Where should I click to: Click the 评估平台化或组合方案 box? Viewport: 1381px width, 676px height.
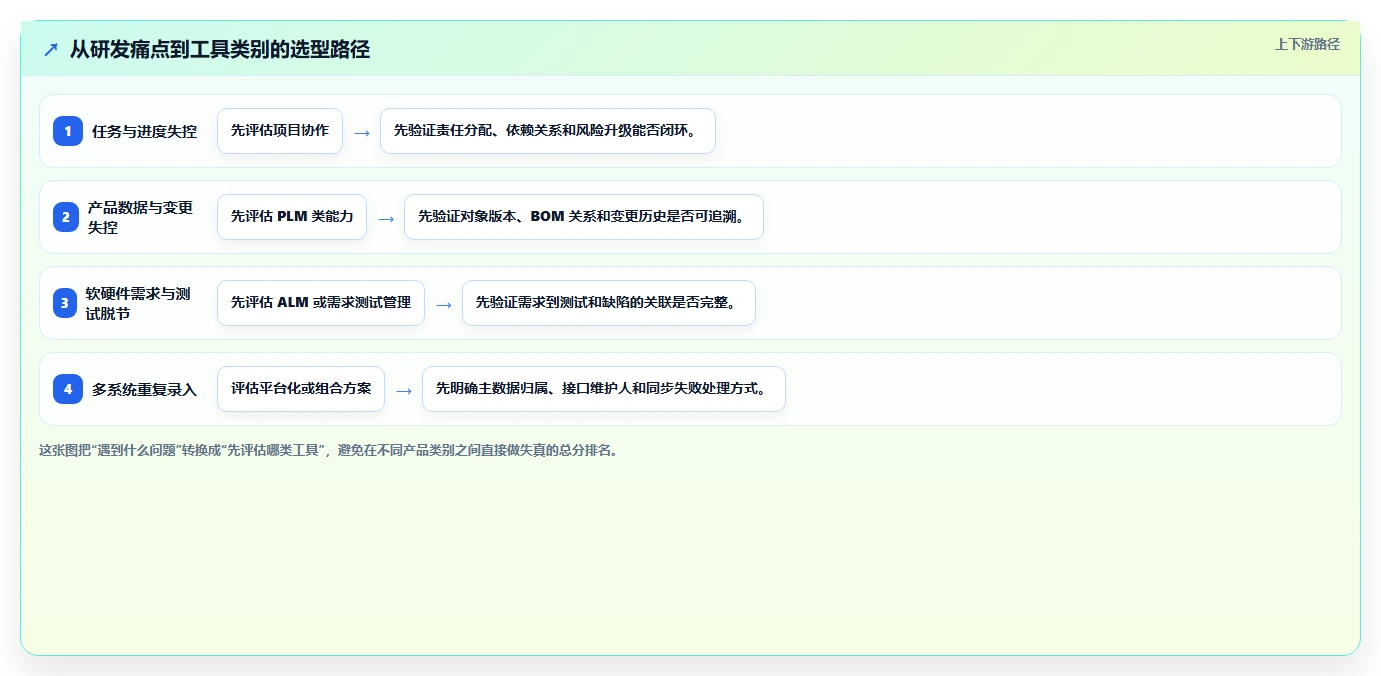(x=301, y=389)
